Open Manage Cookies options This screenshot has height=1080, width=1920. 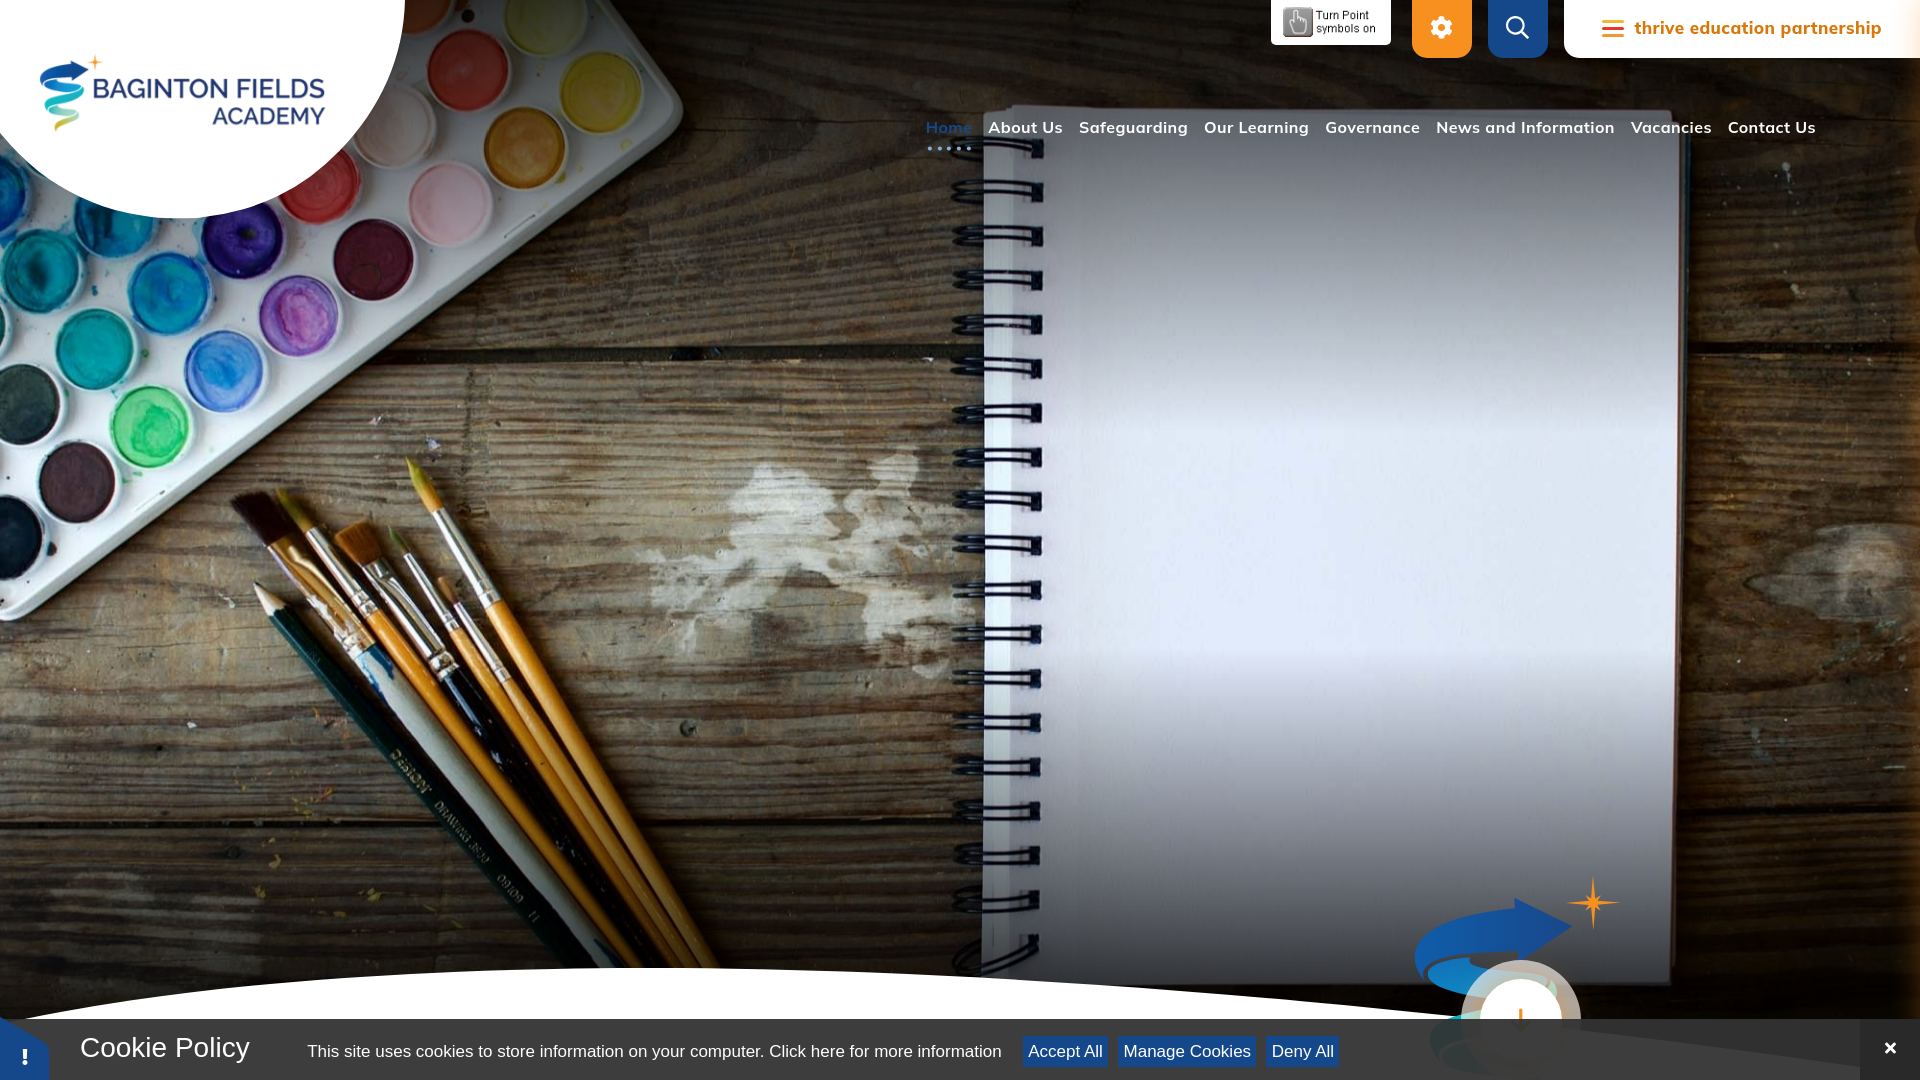[x=1186, y=1051]
